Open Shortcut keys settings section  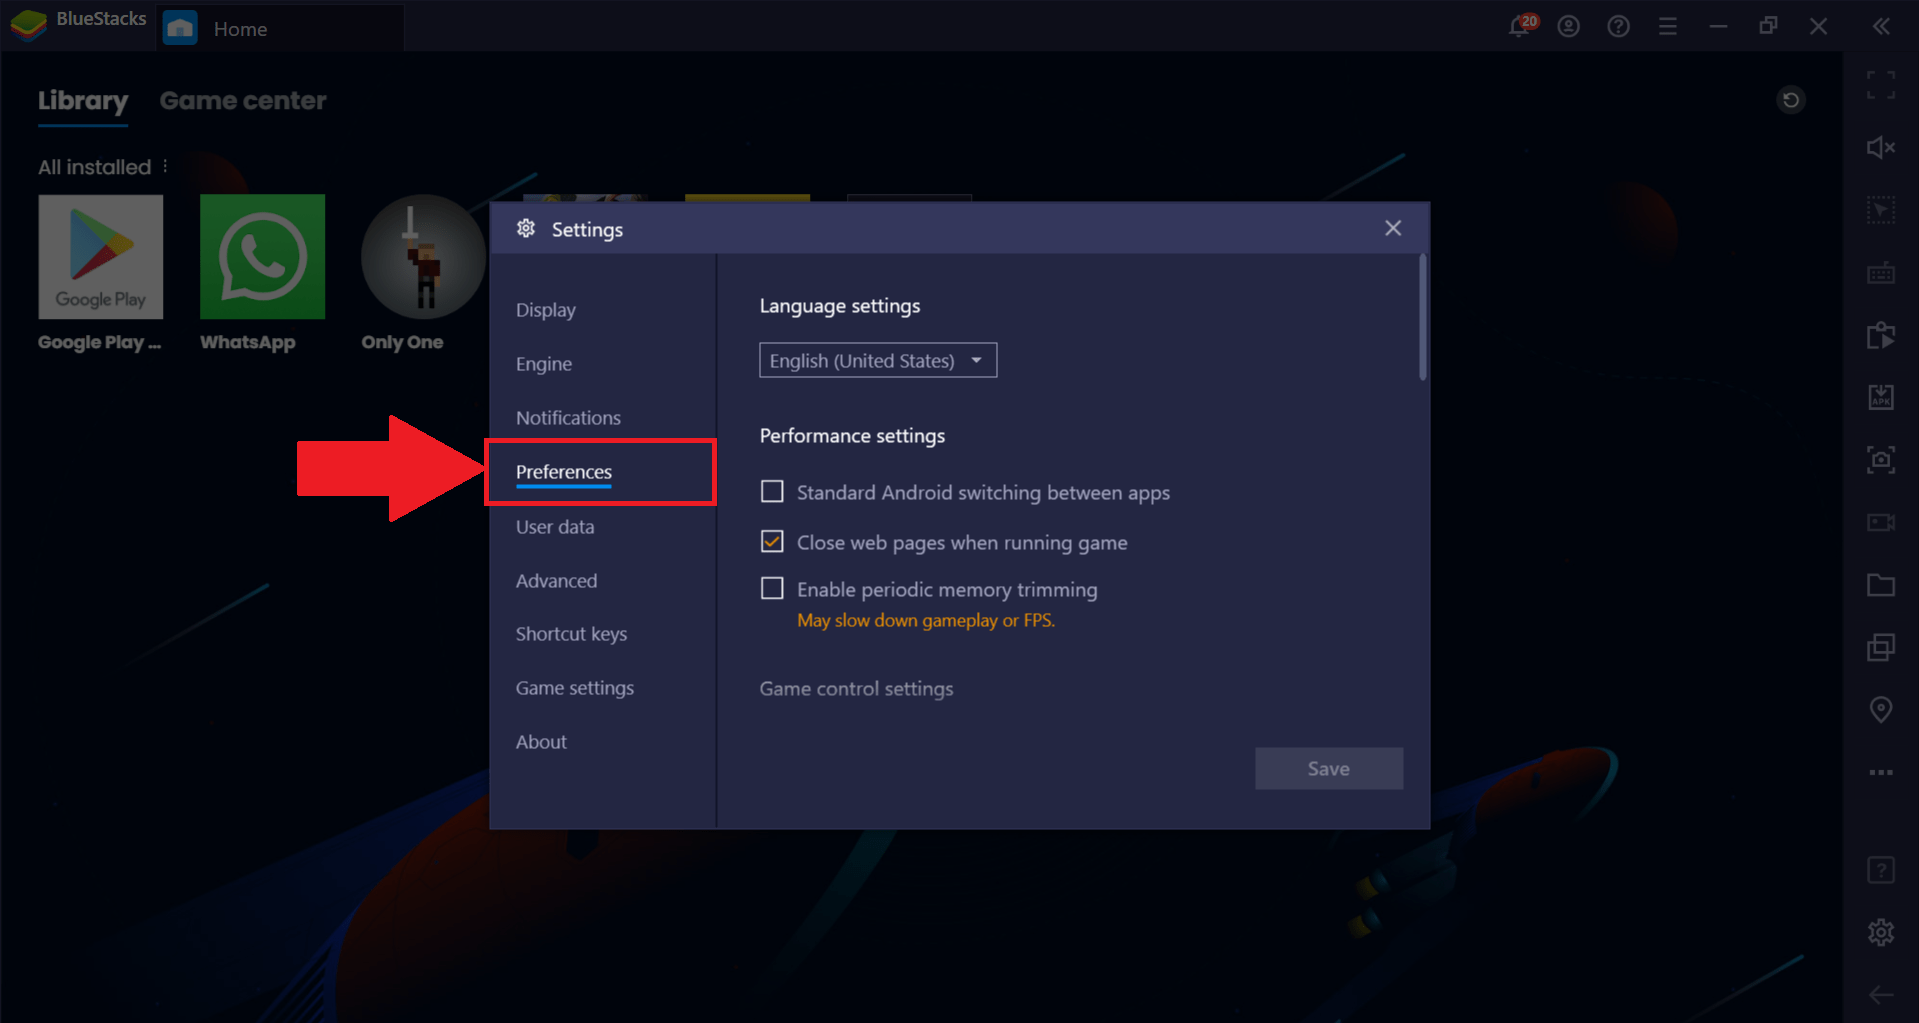click(x=571, y=634)
